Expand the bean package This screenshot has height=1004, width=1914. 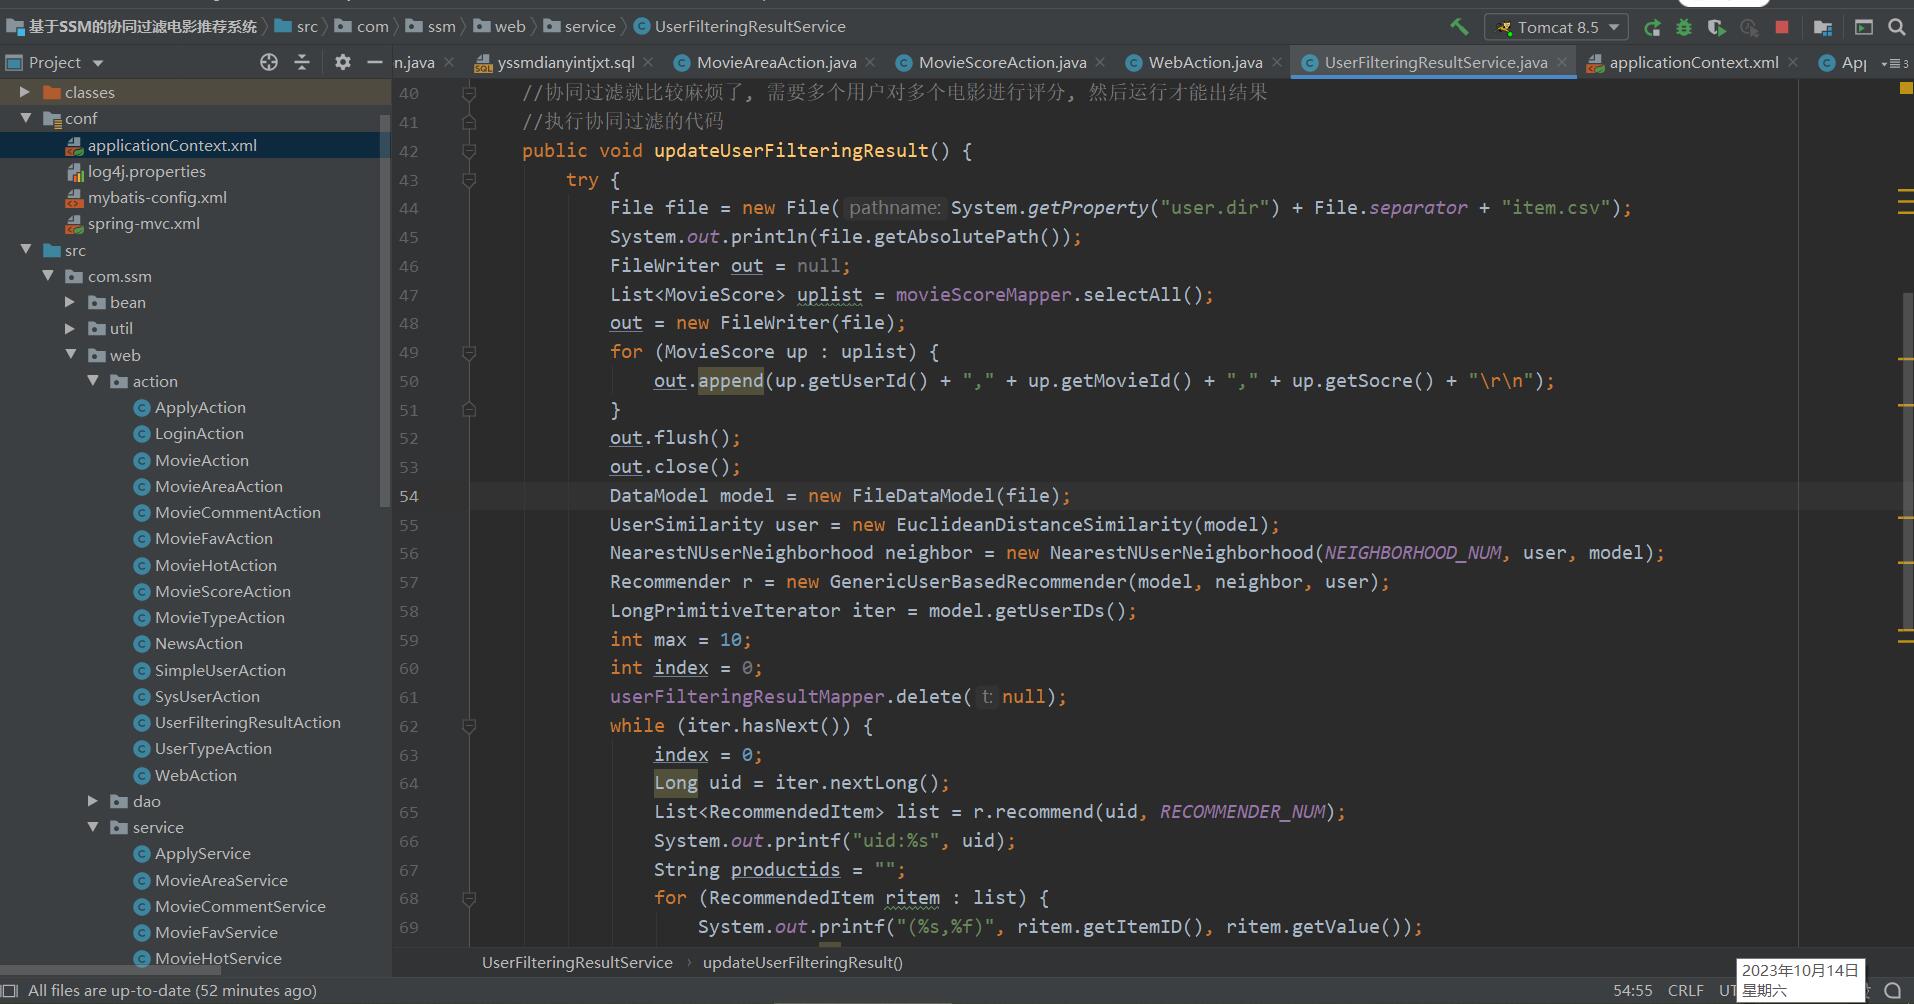(70, 302)
